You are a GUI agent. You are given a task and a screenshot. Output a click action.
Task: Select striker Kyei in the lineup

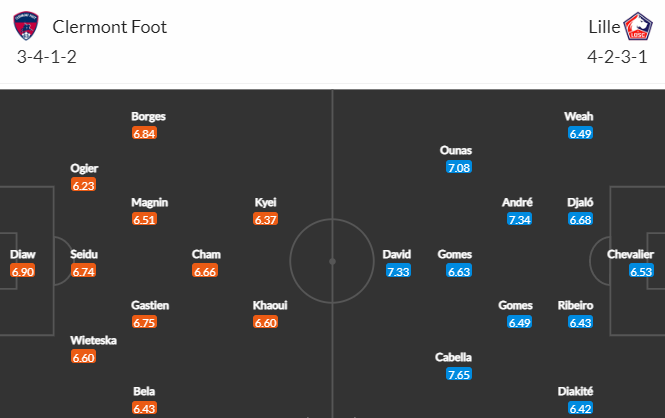pos(265,202)
